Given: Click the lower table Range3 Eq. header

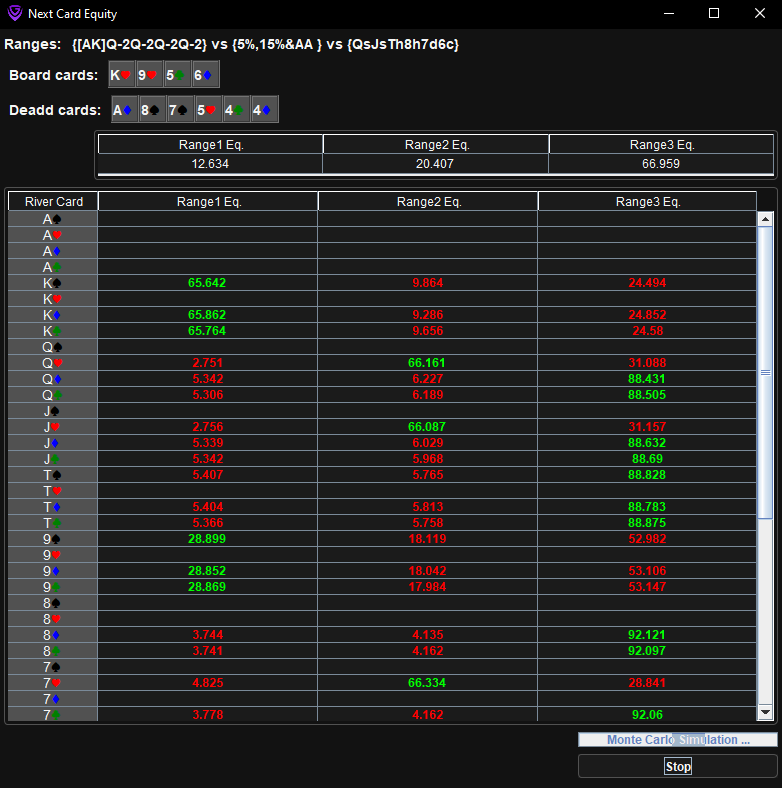Looking at the screenshot, I should [x=647, y=202].
